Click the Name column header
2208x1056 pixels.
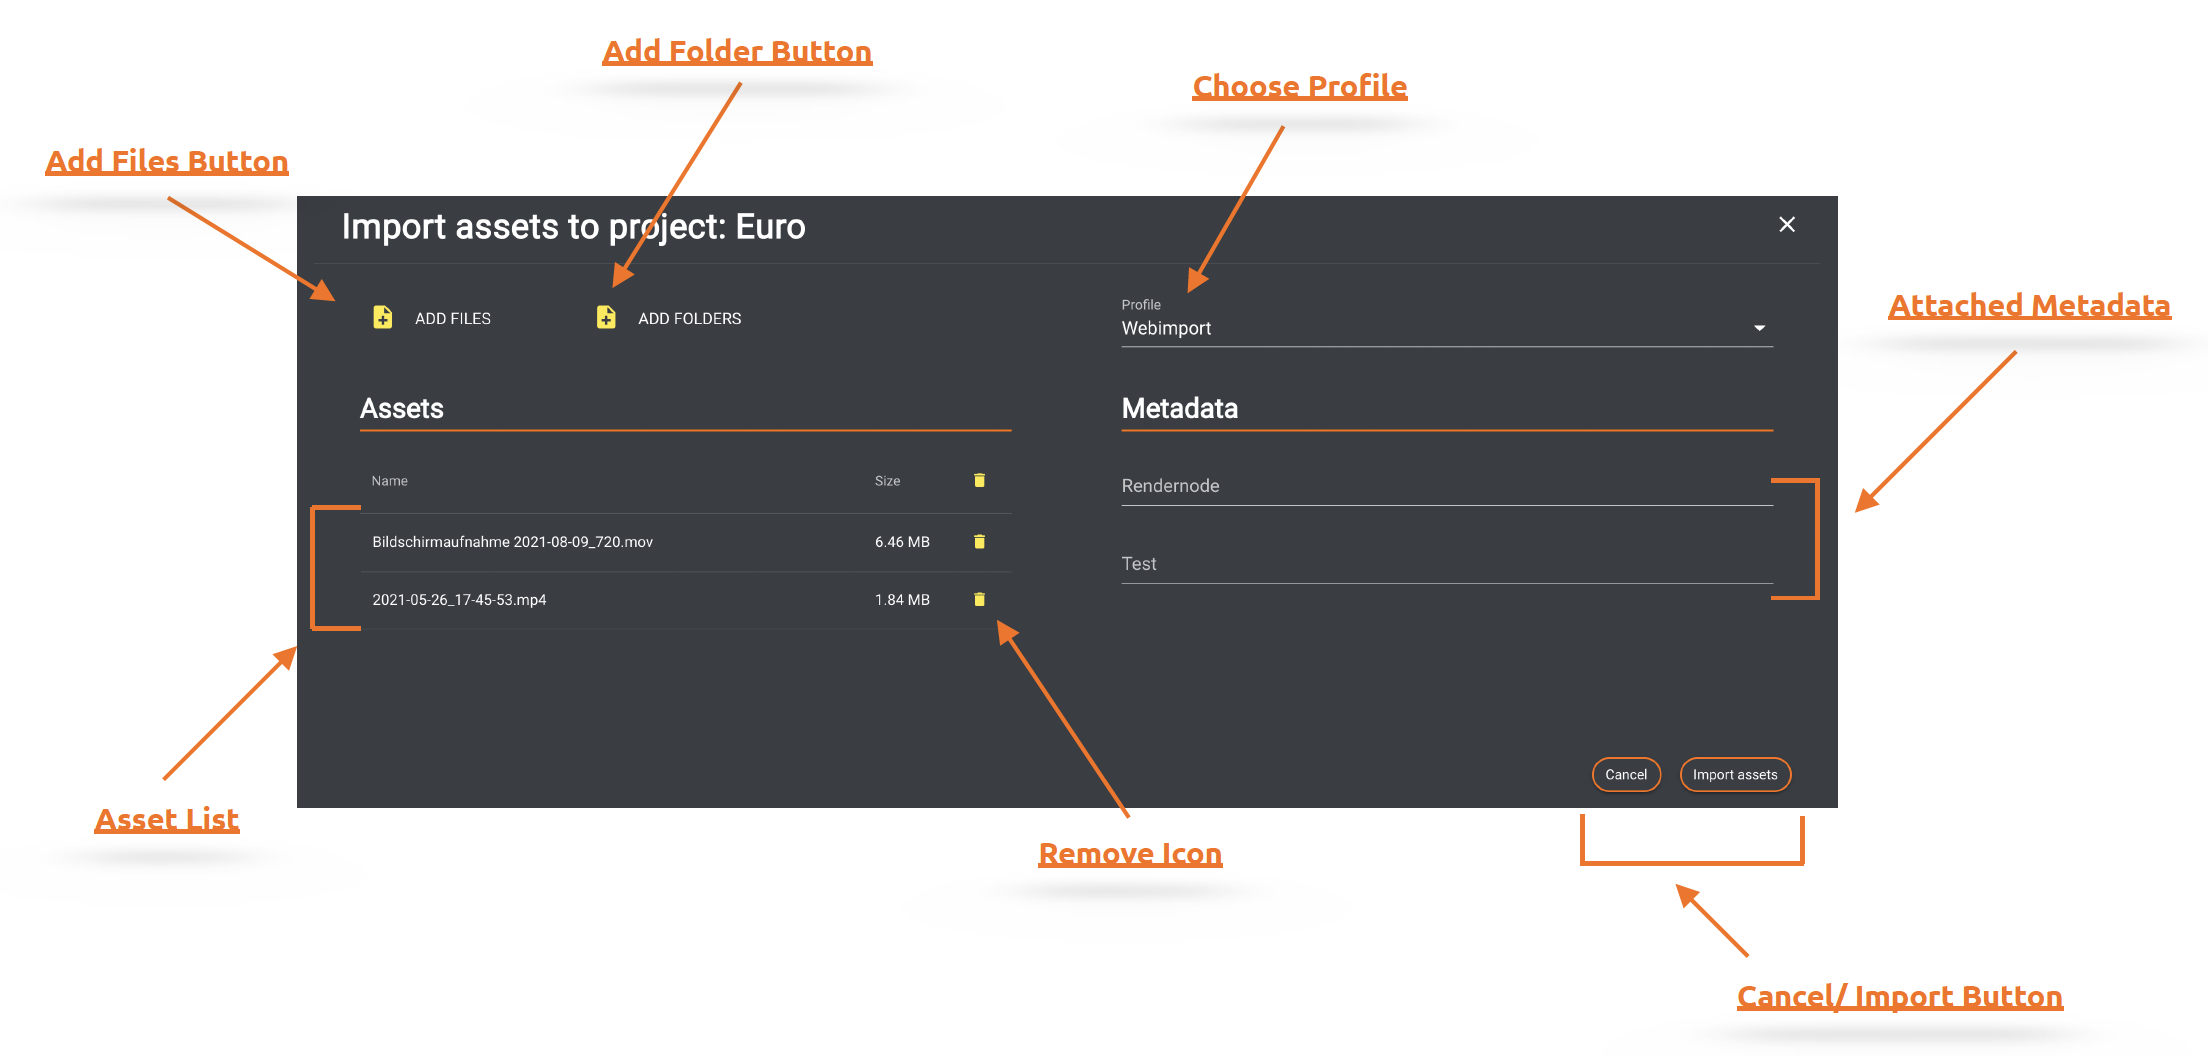(x=389, y=481)
